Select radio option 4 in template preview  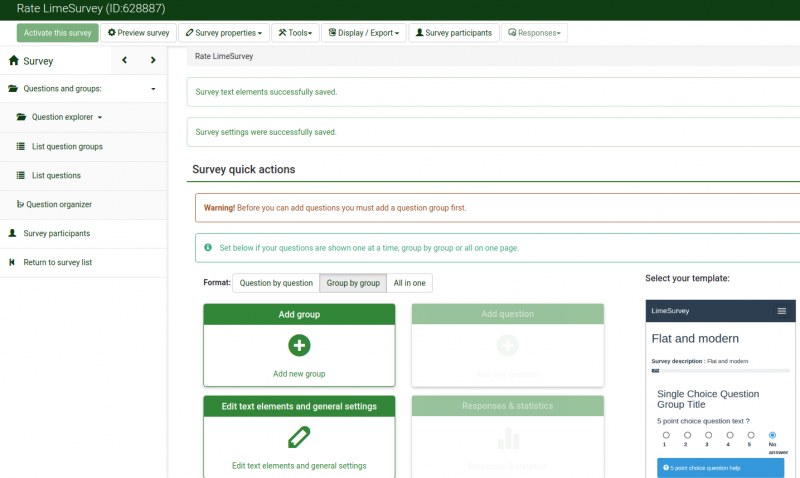(730, 435)
